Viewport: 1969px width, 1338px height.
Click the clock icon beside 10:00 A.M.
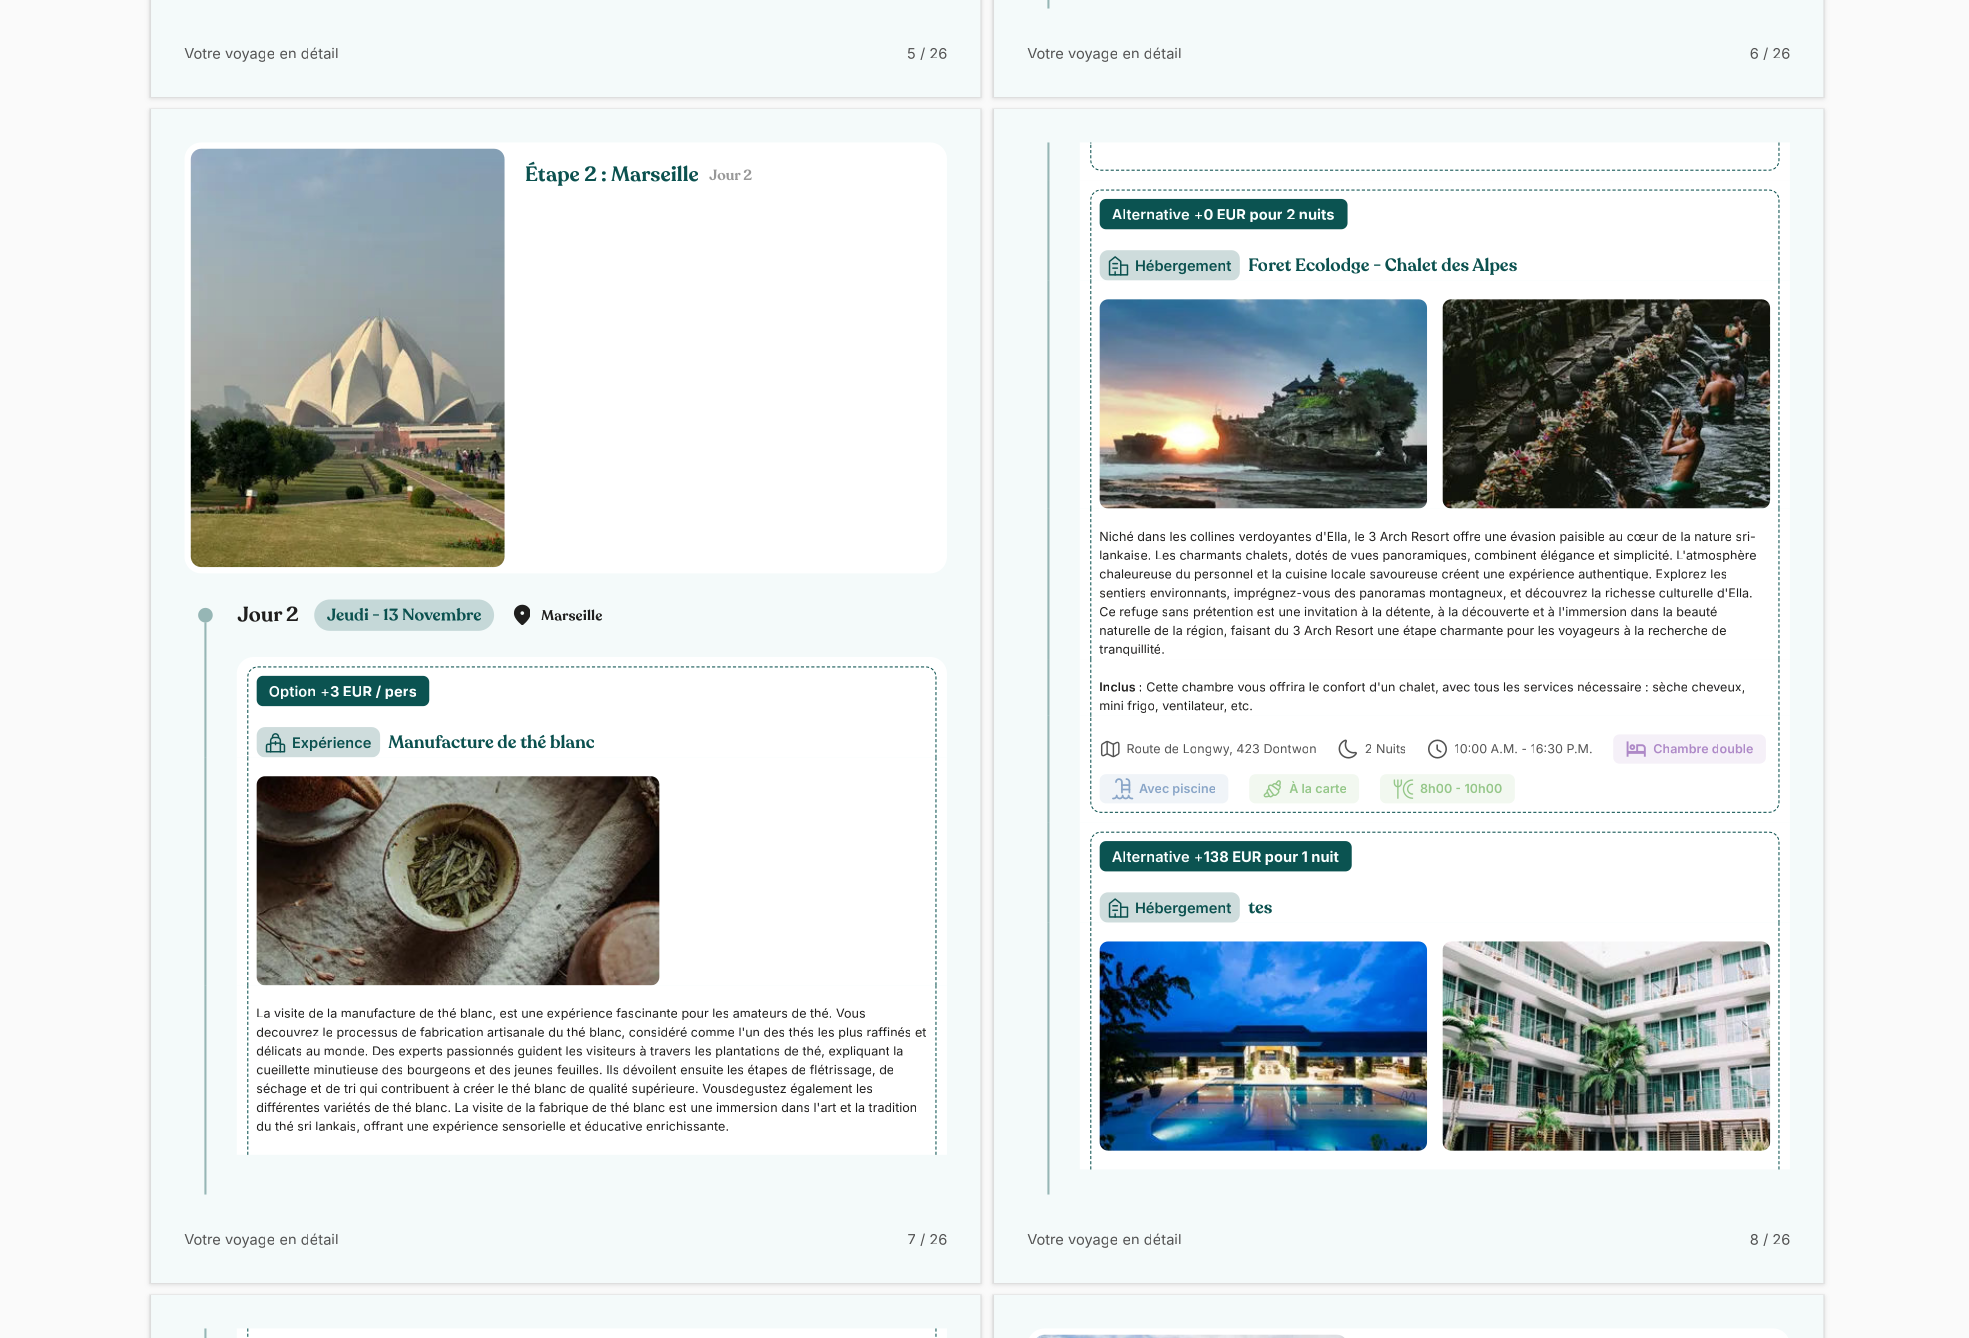tap(1437, 749)
